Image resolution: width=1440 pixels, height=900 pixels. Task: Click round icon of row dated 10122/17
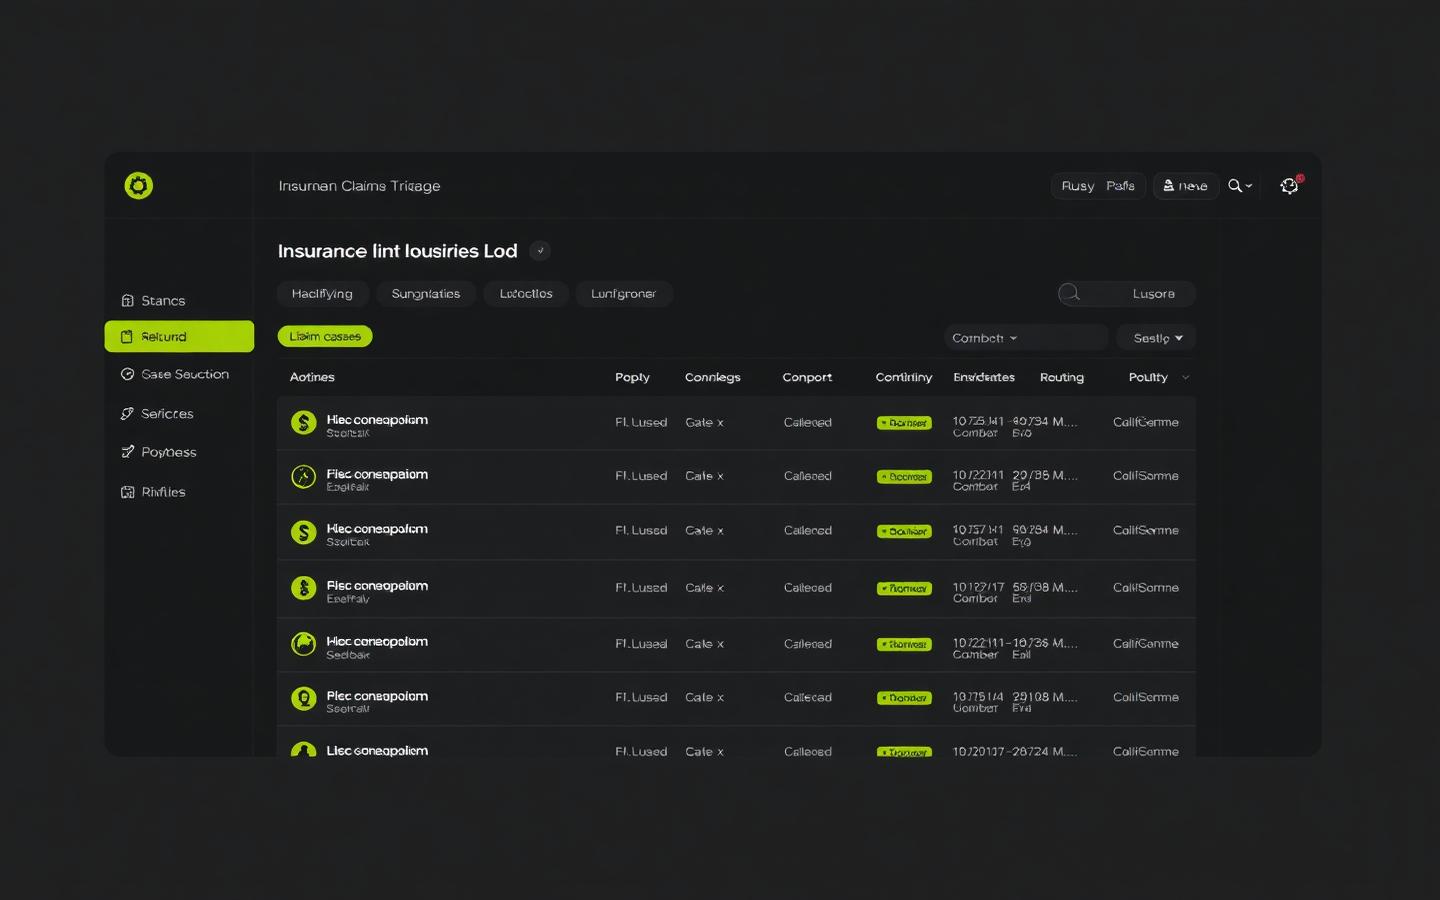click(303, 588)
